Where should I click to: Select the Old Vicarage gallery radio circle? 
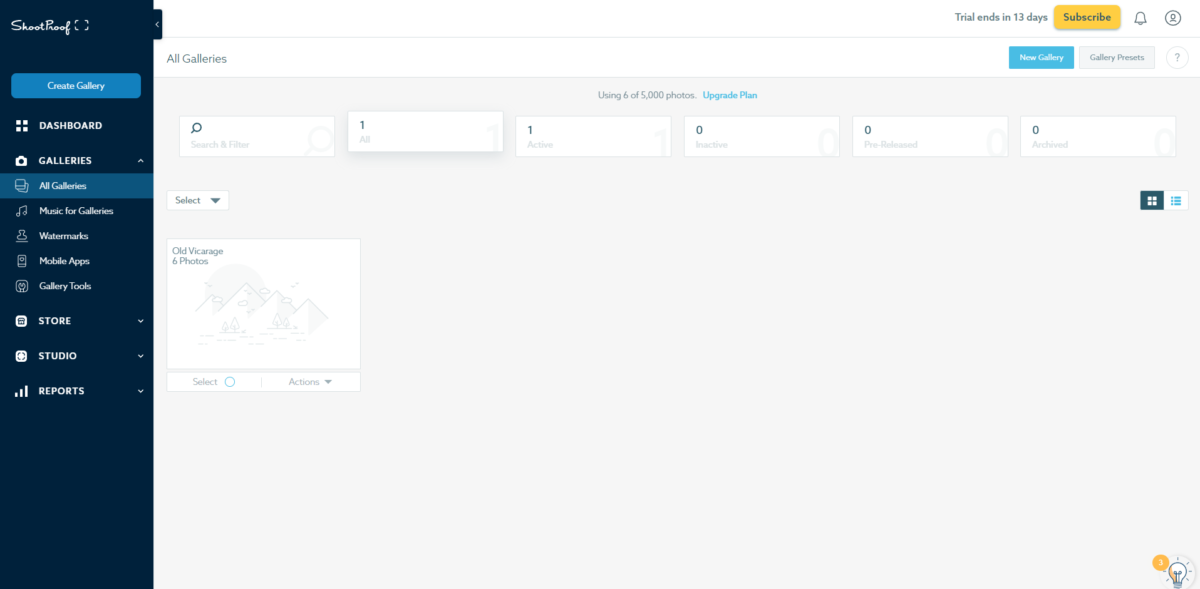[x=230, y=382]
